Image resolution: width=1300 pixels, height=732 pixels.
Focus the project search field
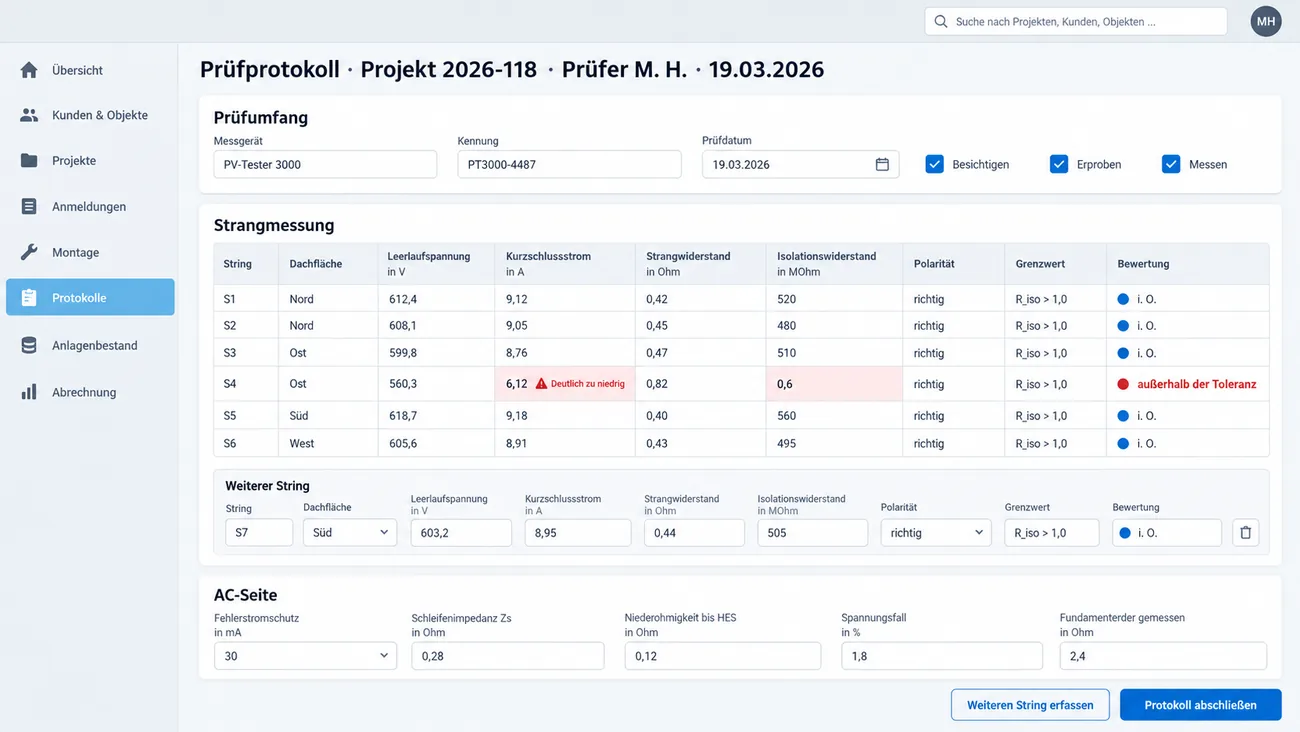pyautogui.click(x=1076, y=21)
